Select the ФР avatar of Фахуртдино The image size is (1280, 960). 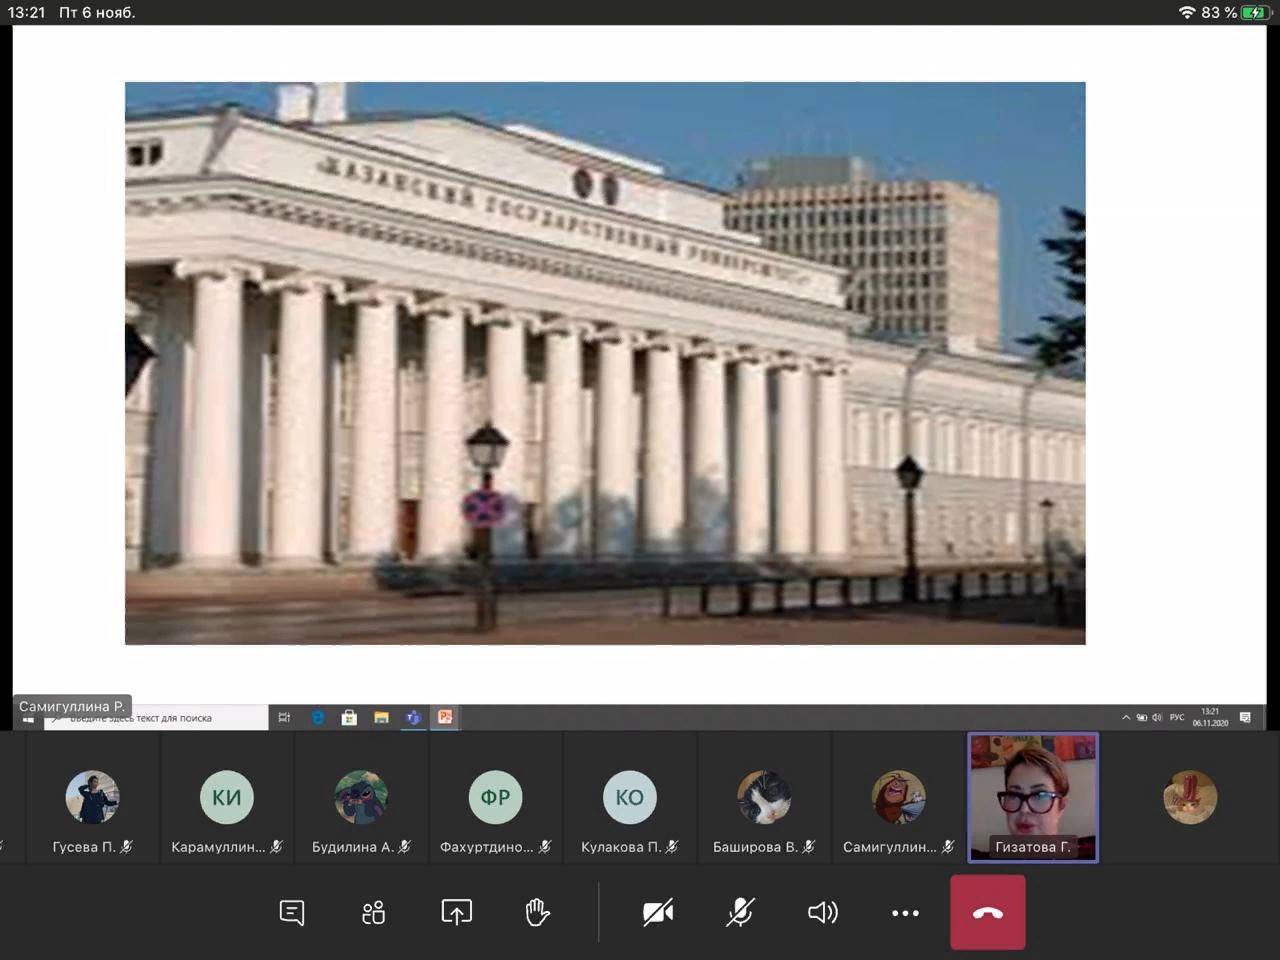click(x=495, y=797)
